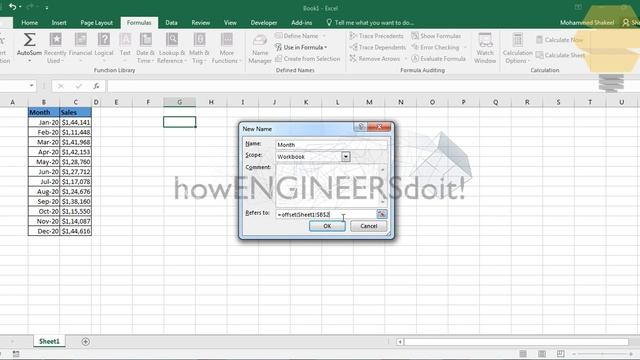The width and height of the screenshot is (640, 360).
Task: Open Math & Trig functions
Action: (x=199, y=48)
